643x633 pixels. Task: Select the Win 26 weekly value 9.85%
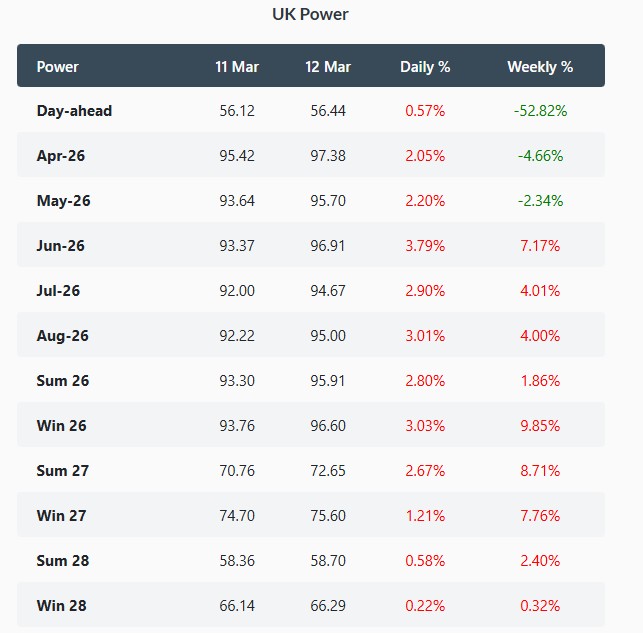(540, 426)
